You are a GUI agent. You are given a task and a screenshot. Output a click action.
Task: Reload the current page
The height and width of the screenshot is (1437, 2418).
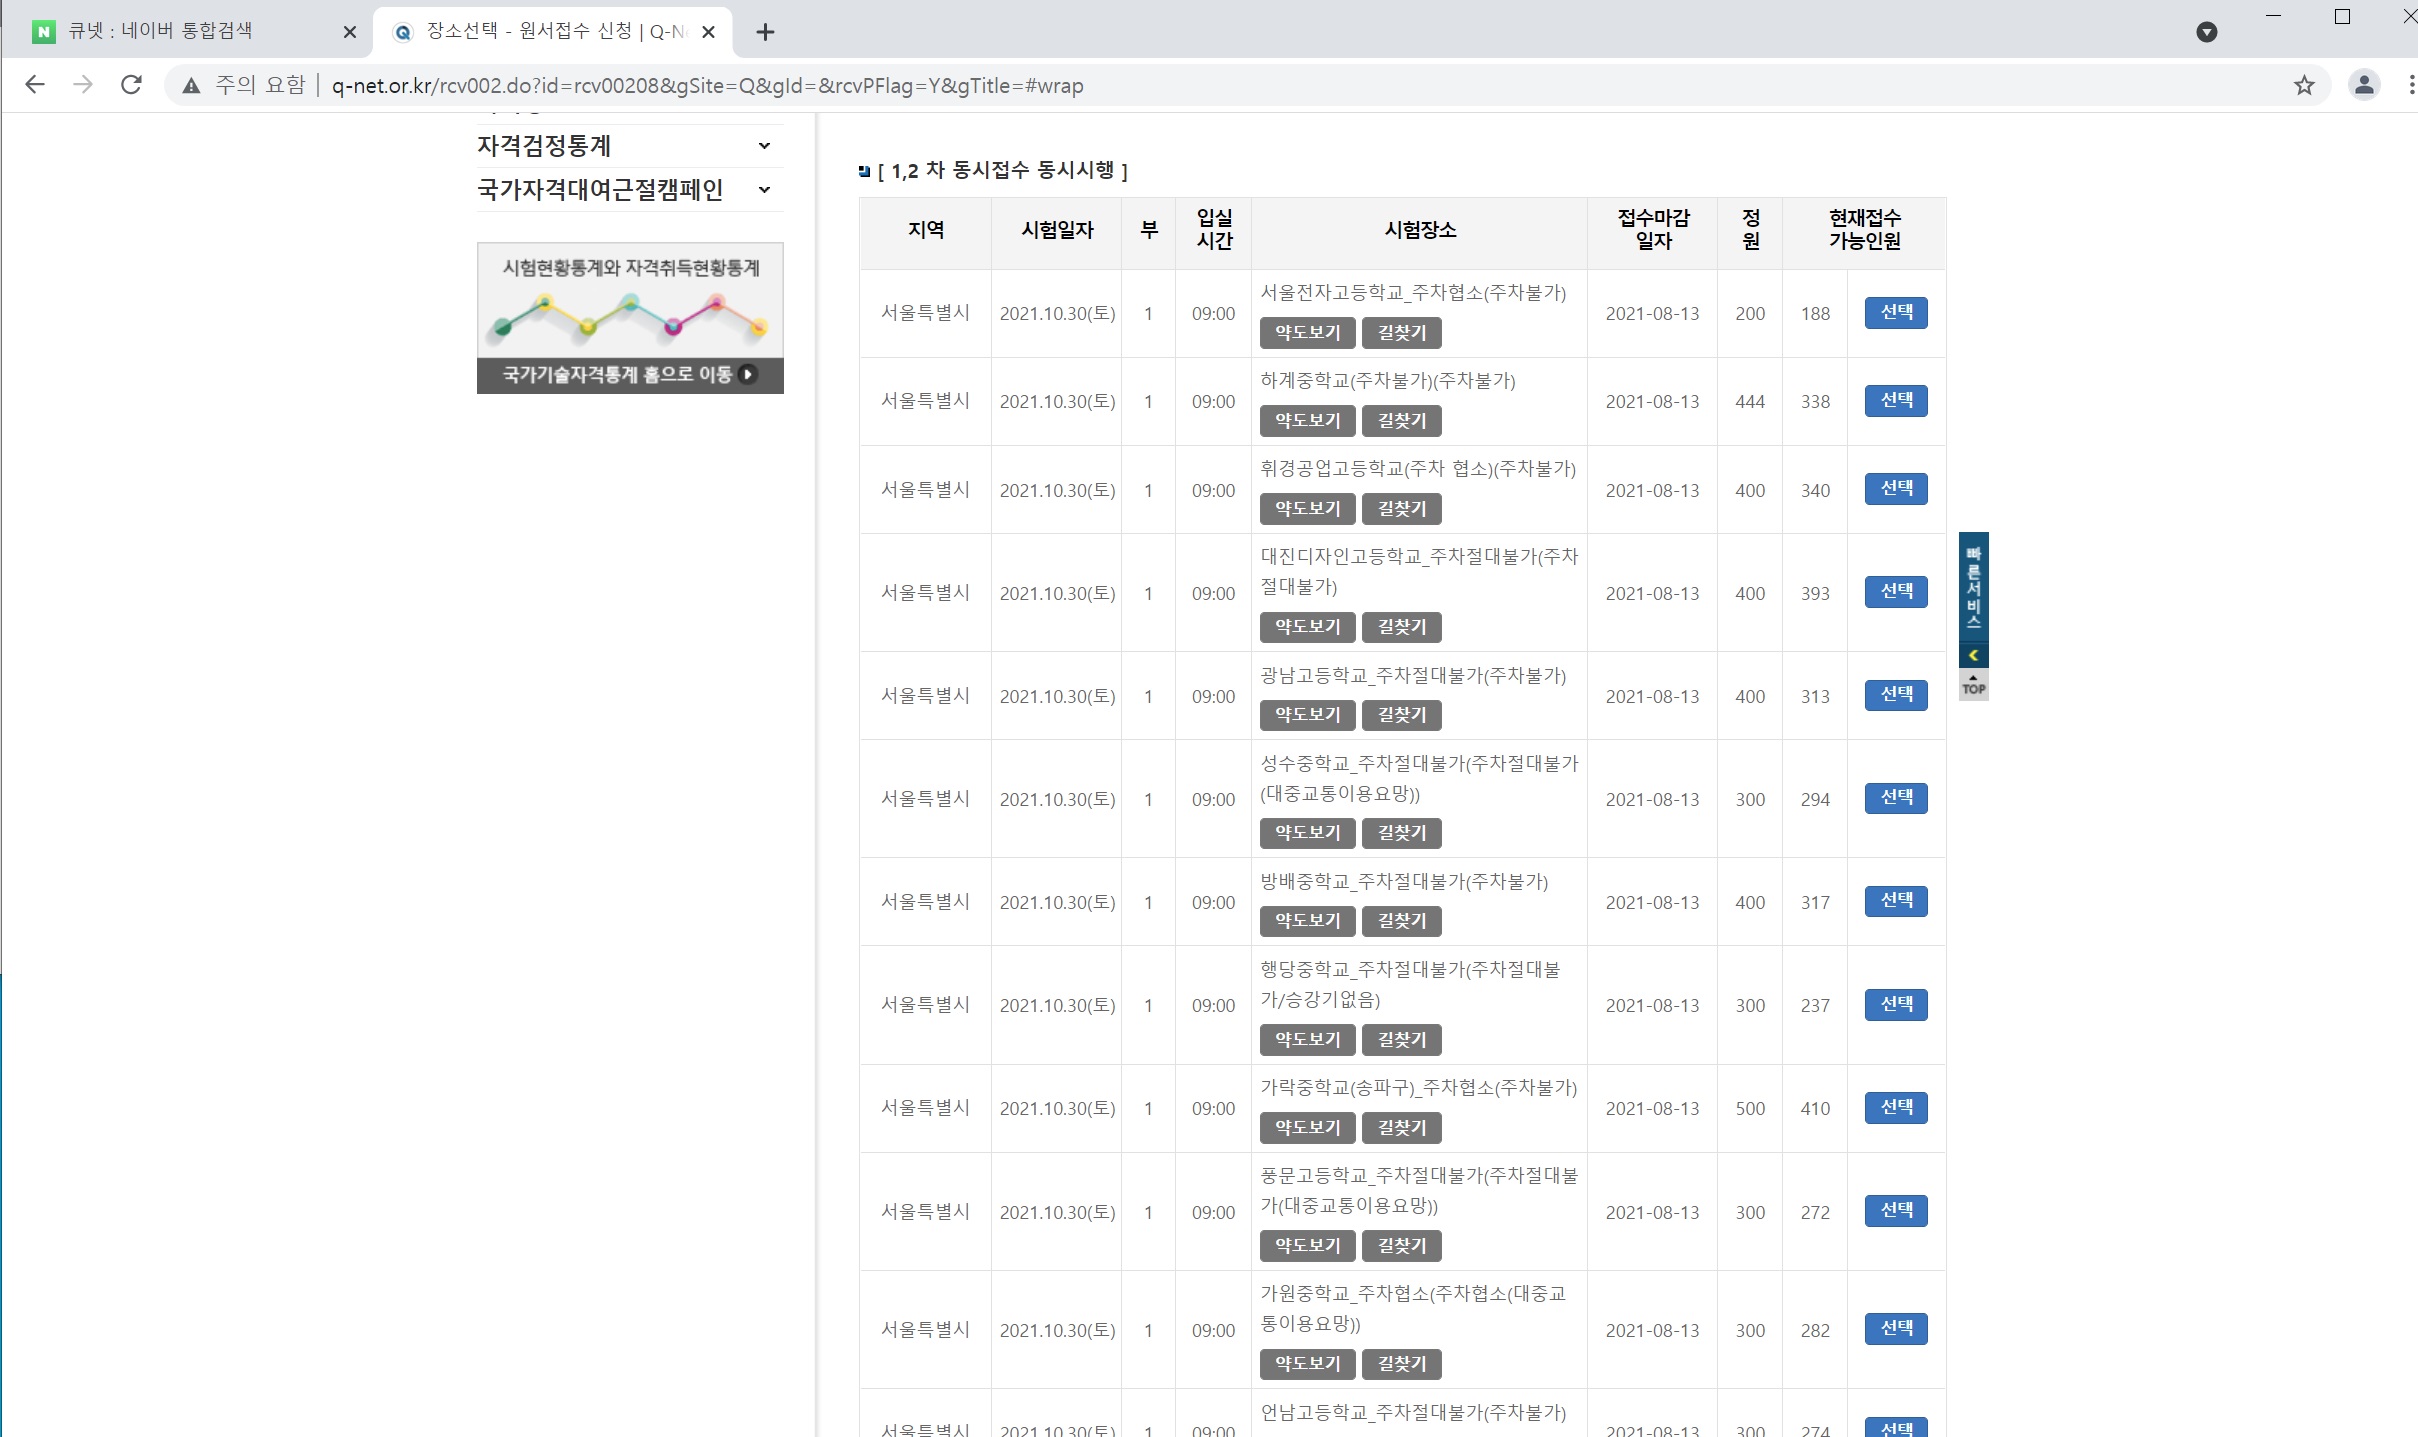(x=131, y=85)
